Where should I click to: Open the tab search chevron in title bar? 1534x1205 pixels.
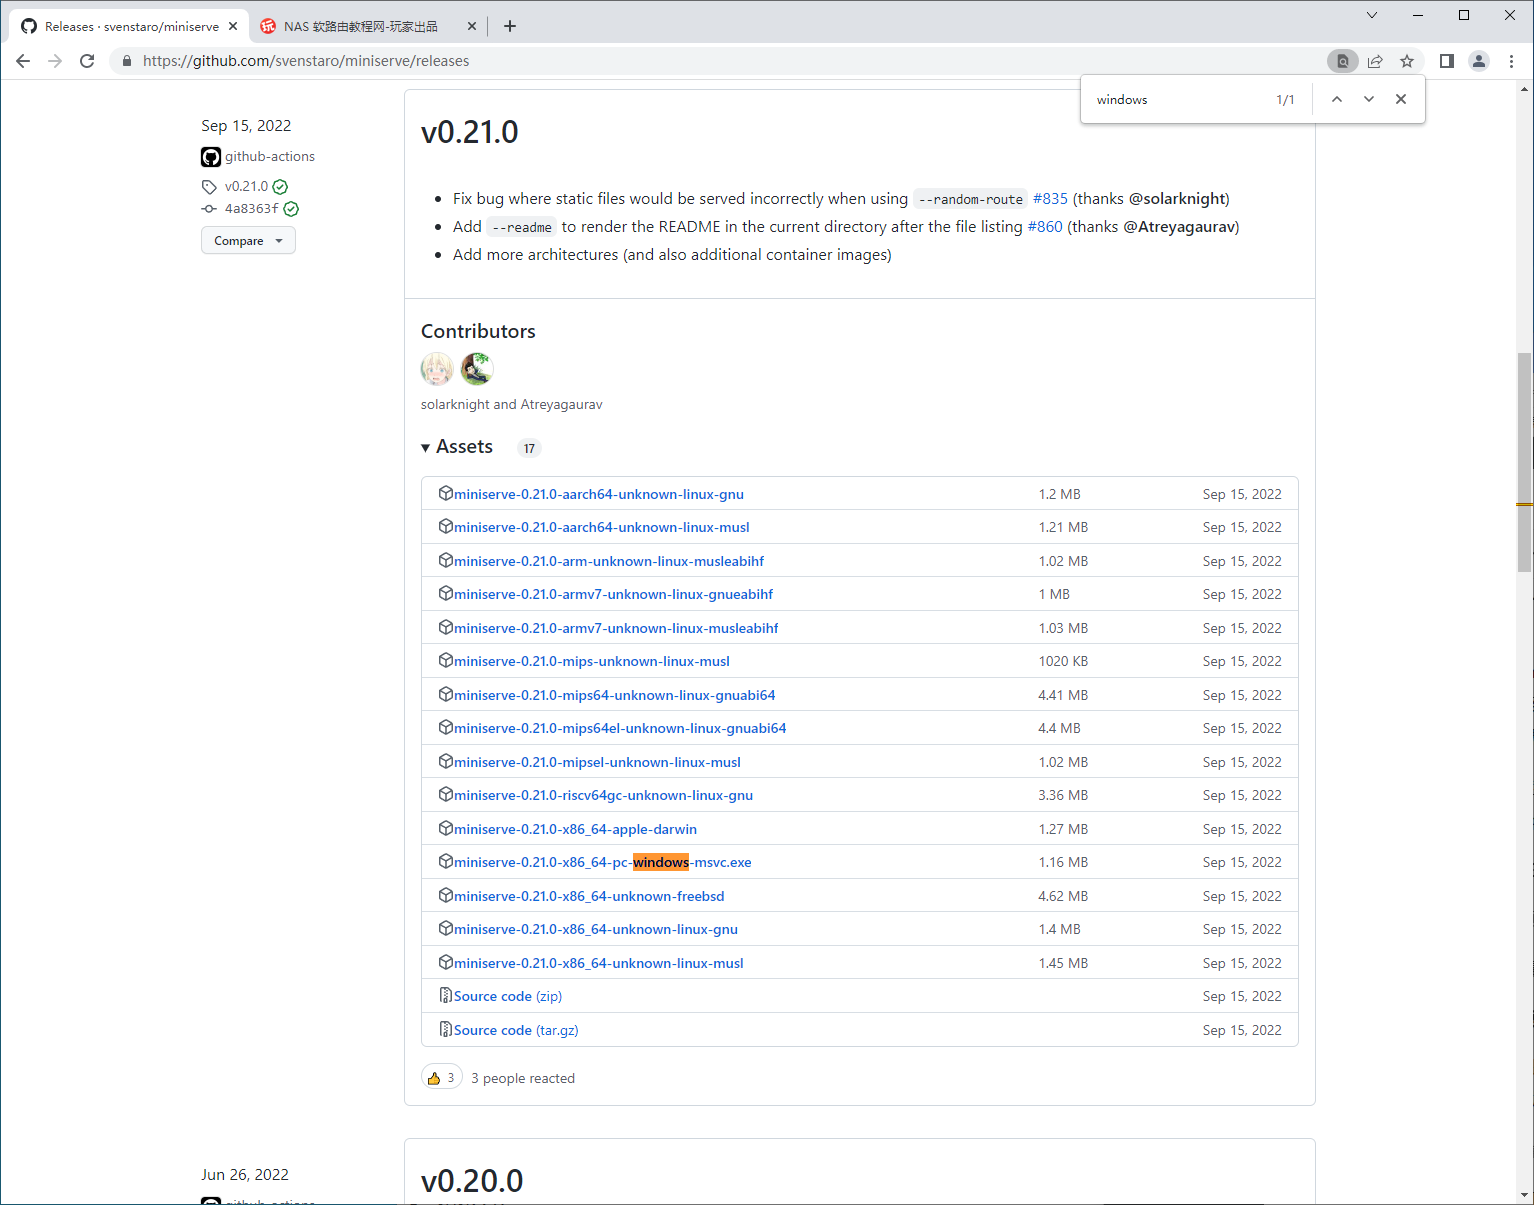coord(1372,15)
